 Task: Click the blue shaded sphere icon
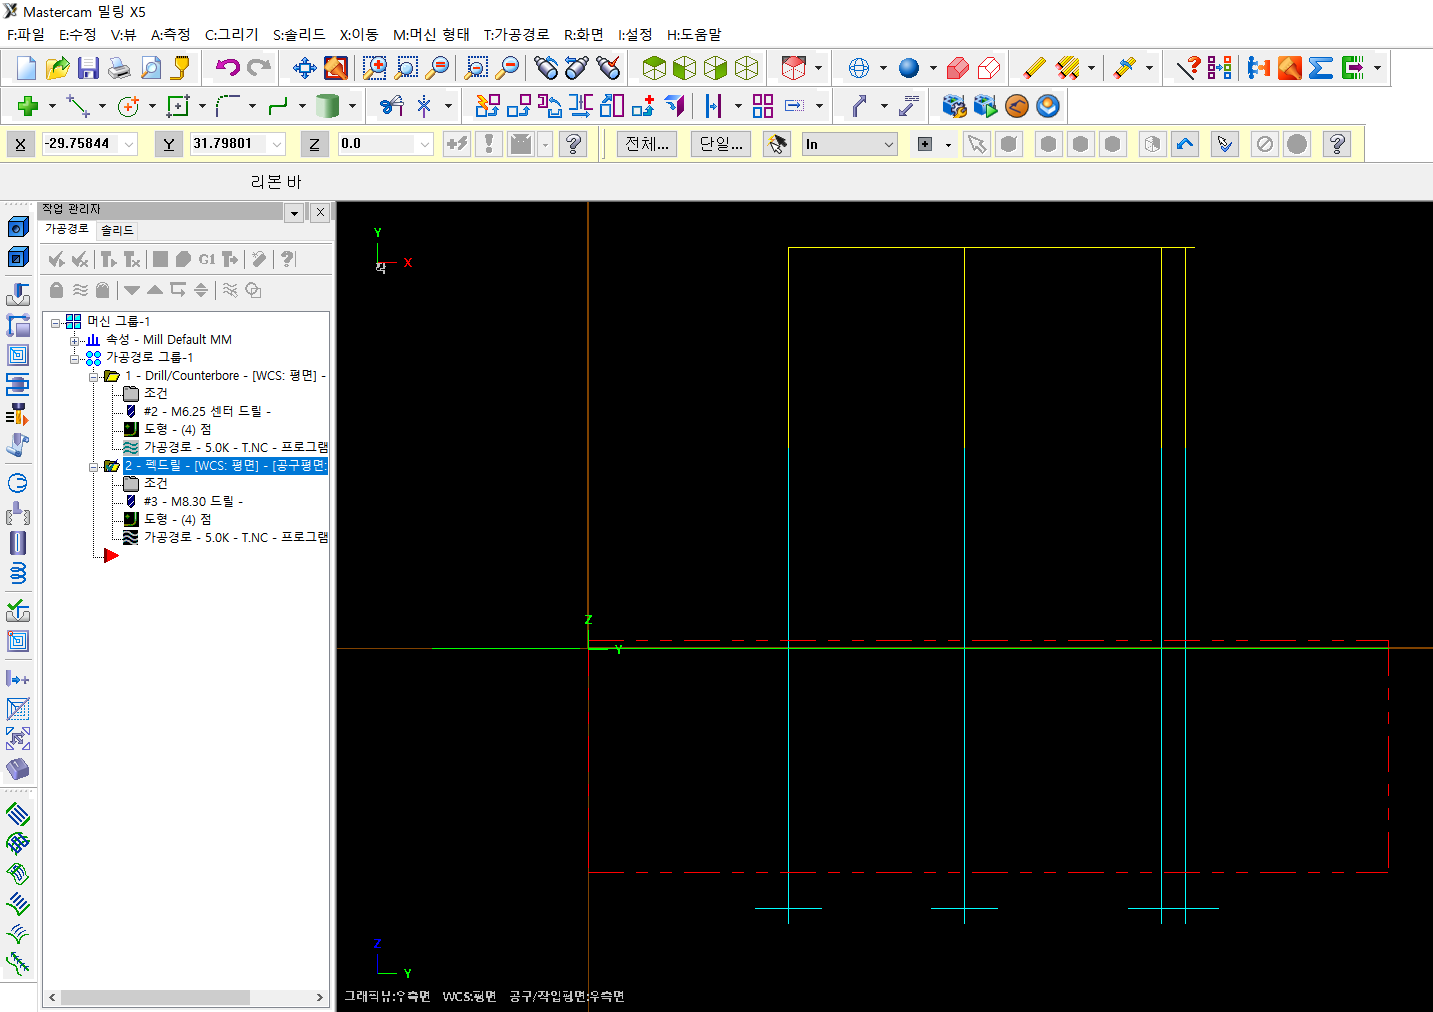coord(908,68)
